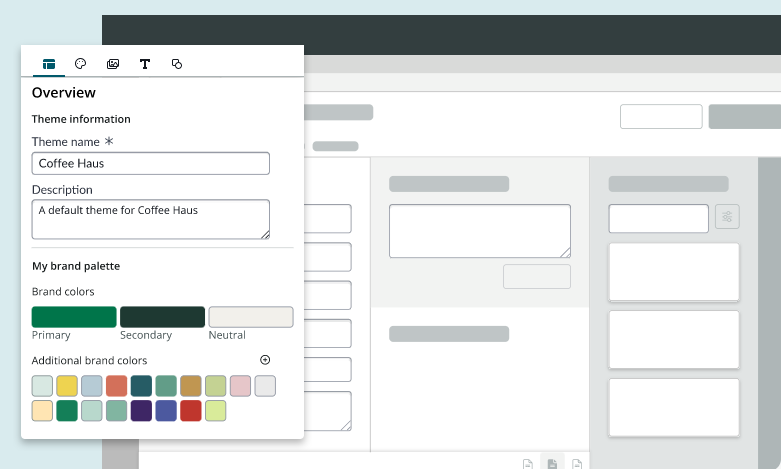Grab the Description field resize handle

pos(265,234)
